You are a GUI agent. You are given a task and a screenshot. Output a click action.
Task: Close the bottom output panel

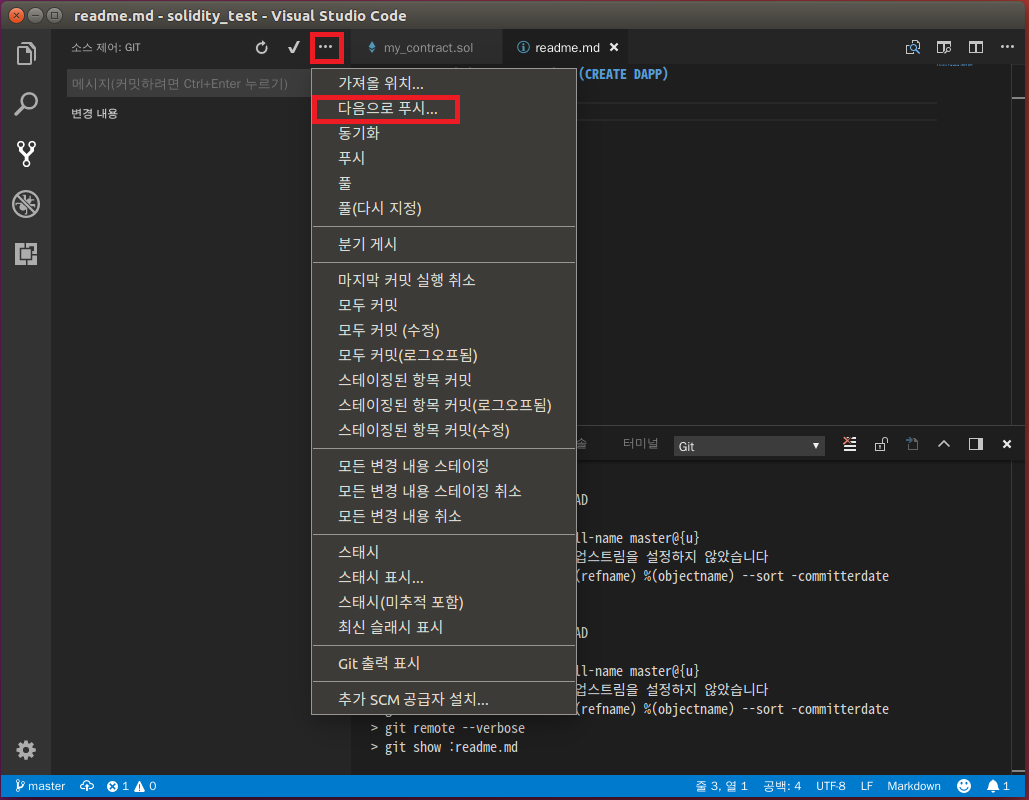[x=1007, y=444]
